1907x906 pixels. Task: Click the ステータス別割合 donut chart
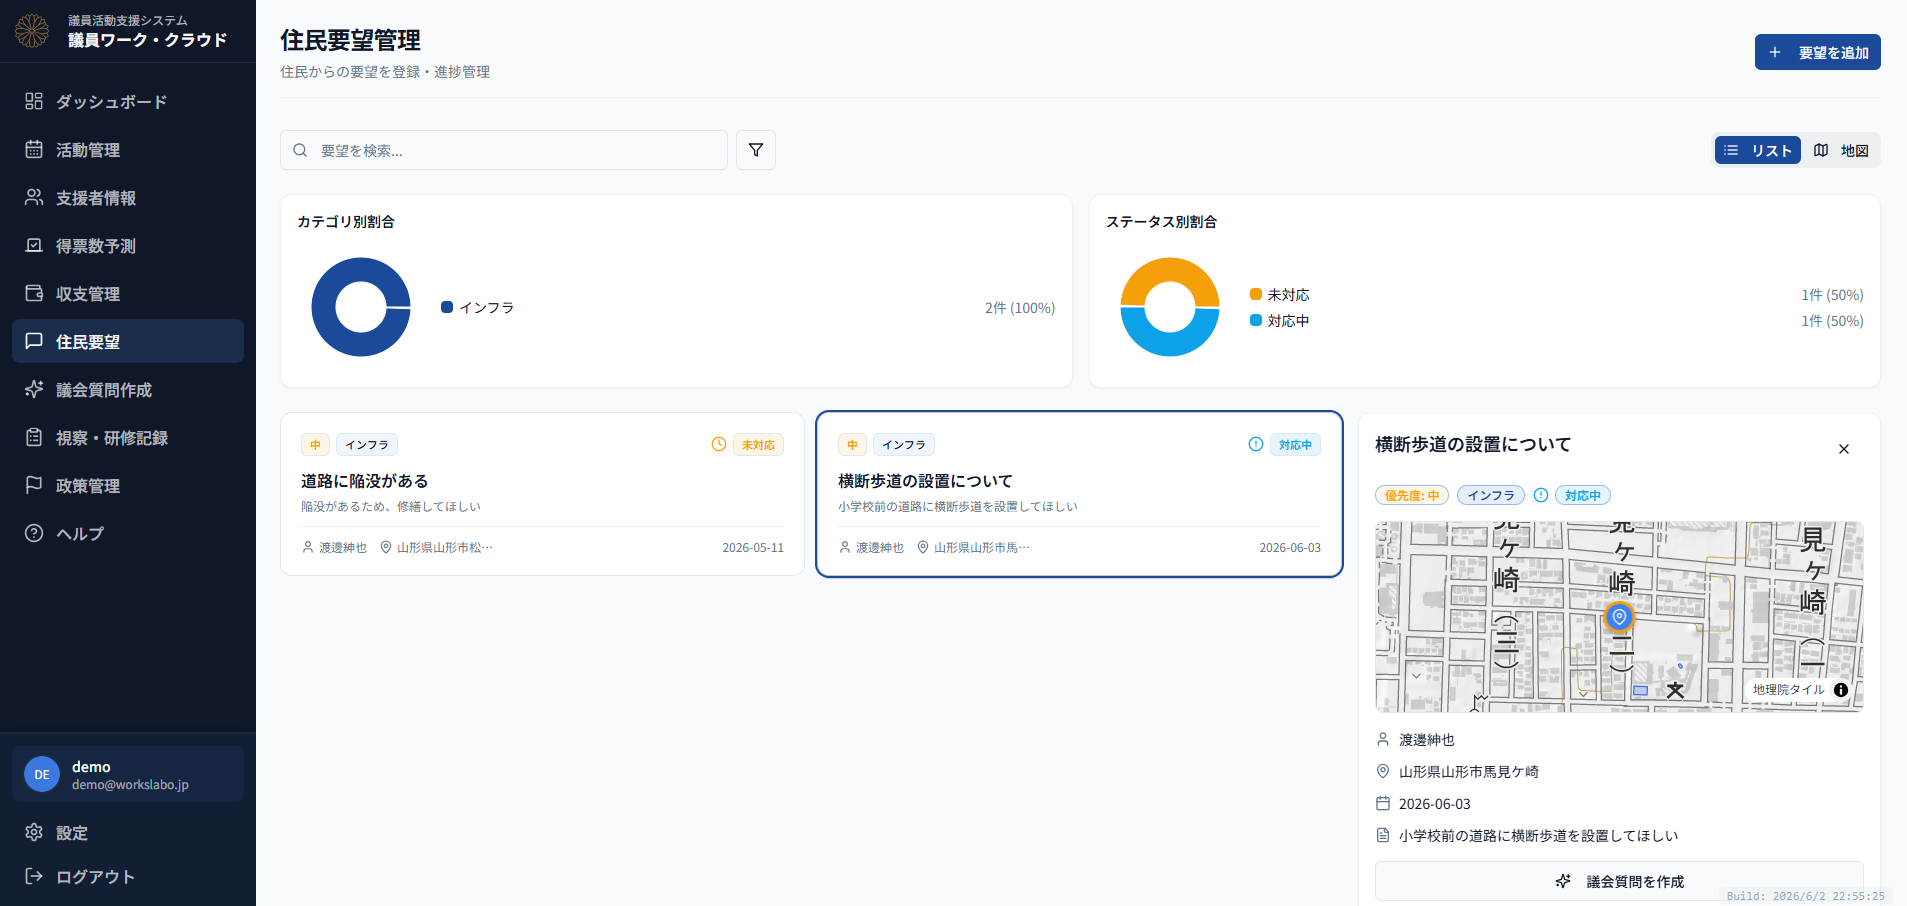pos(1170,307)
